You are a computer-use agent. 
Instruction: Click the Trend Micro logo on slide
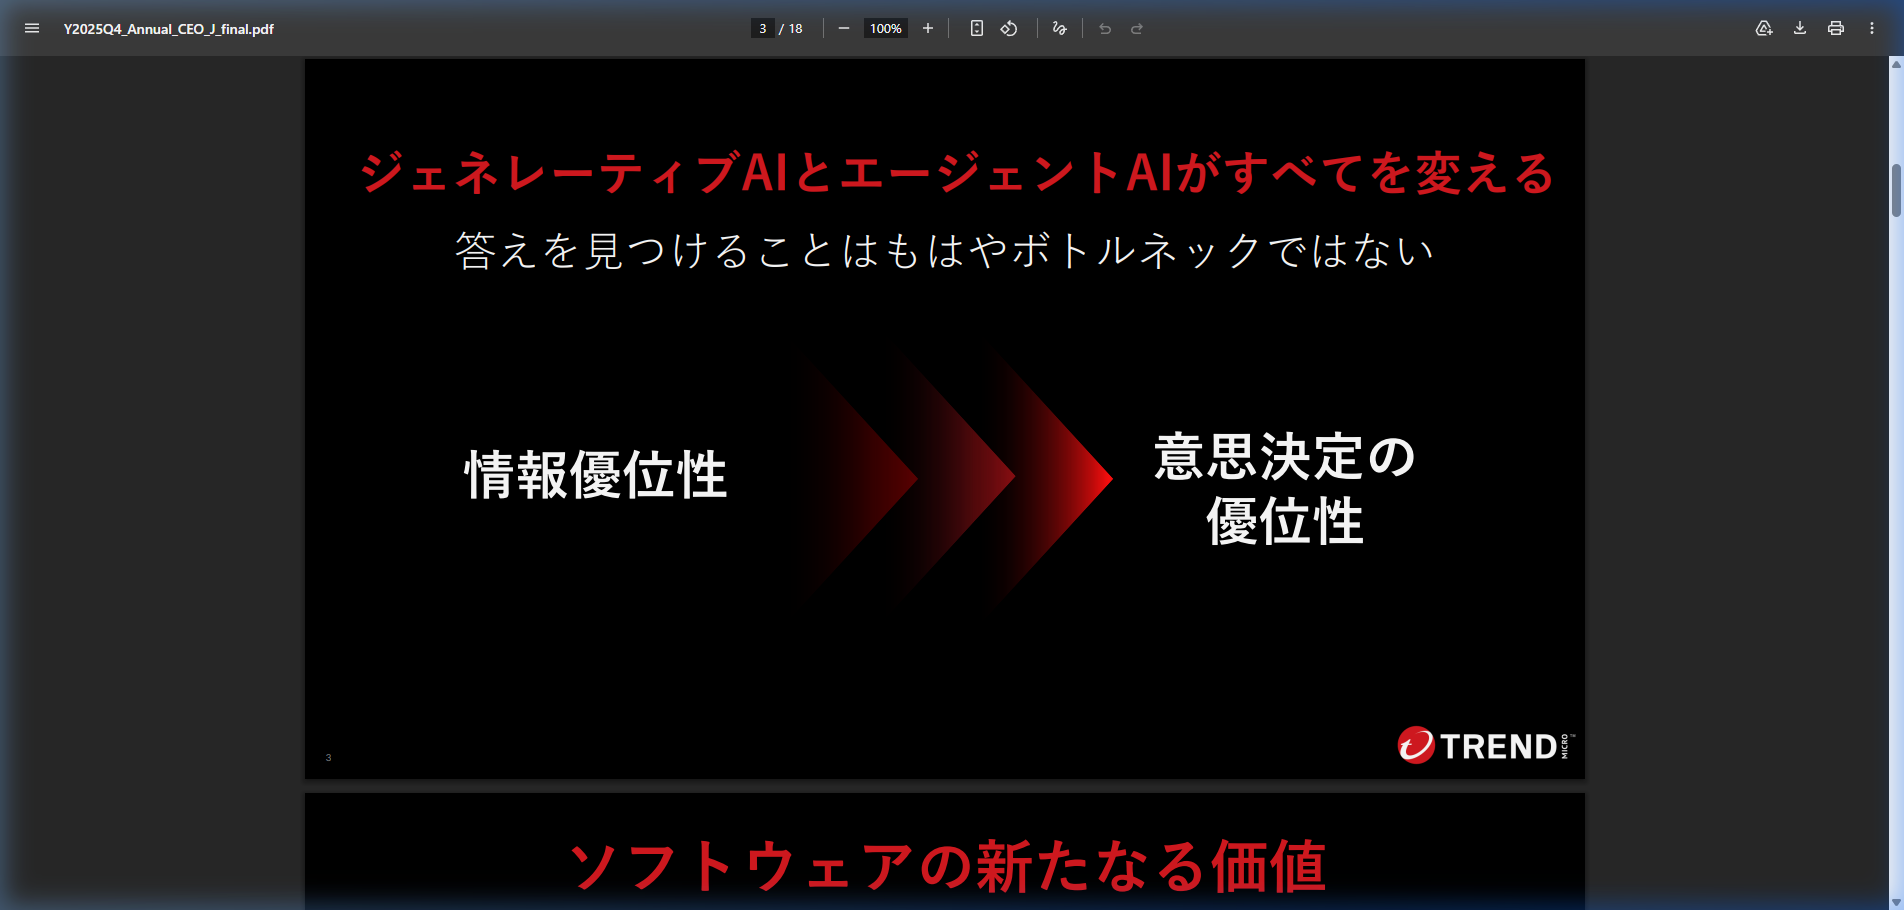point(1484,745)
